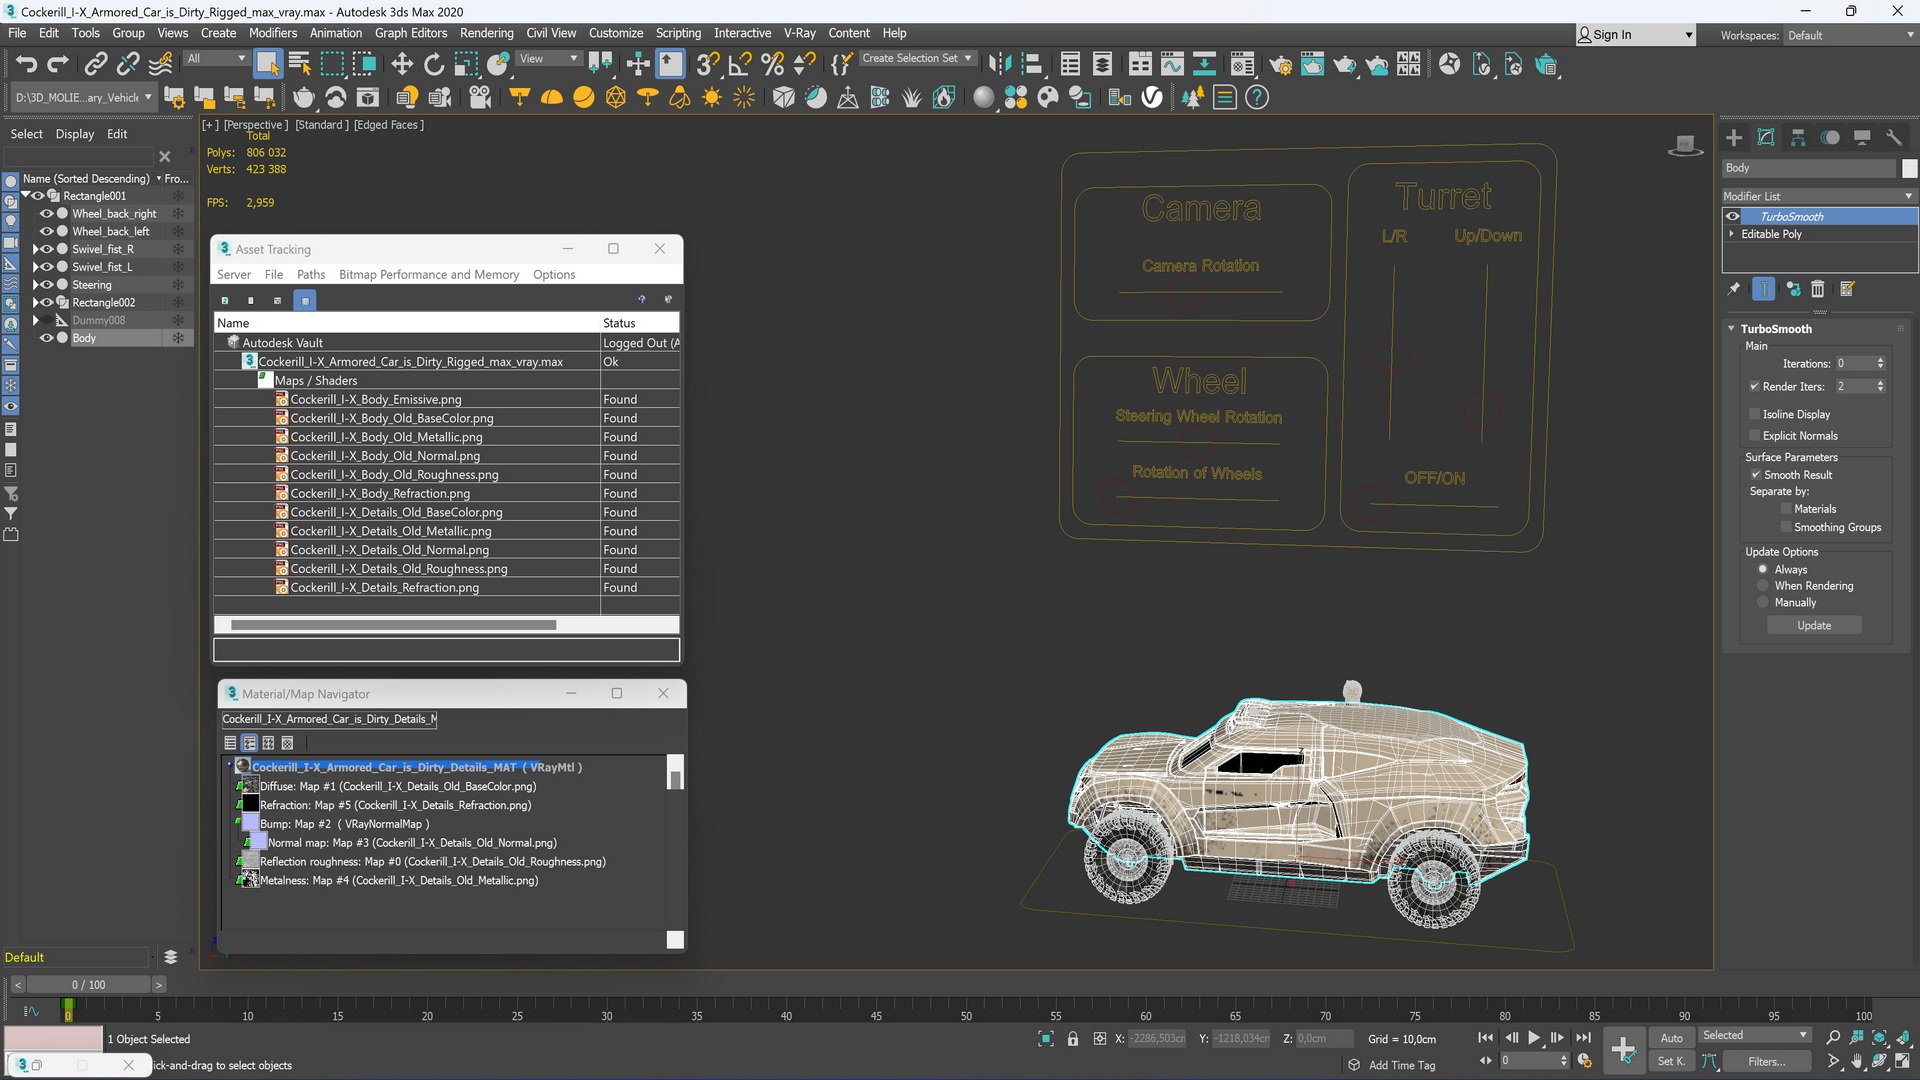Open the Rendered Frame Window icon
This screenshot has width=1920, height=1080.
click(1312, 65)
